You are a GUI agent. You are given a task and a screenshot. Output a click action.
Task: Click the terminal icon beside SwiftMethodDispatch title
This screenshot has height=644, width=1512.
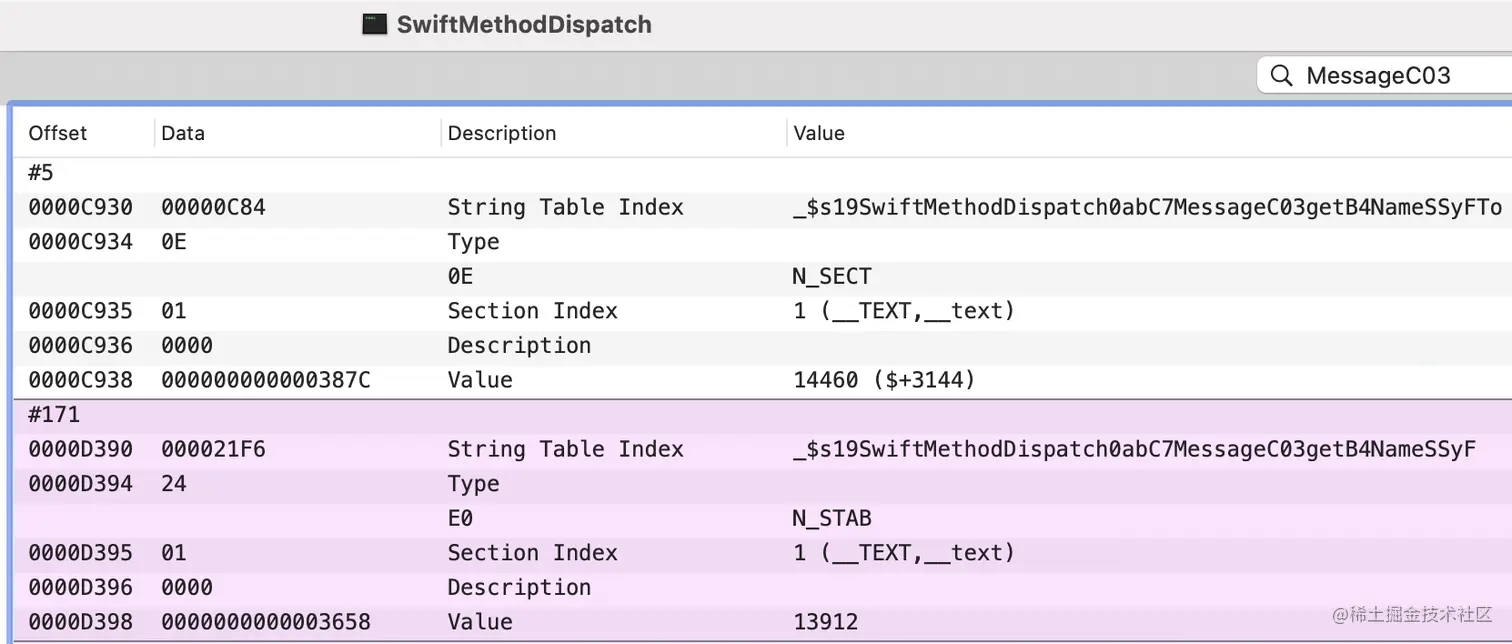pos(375,25)
